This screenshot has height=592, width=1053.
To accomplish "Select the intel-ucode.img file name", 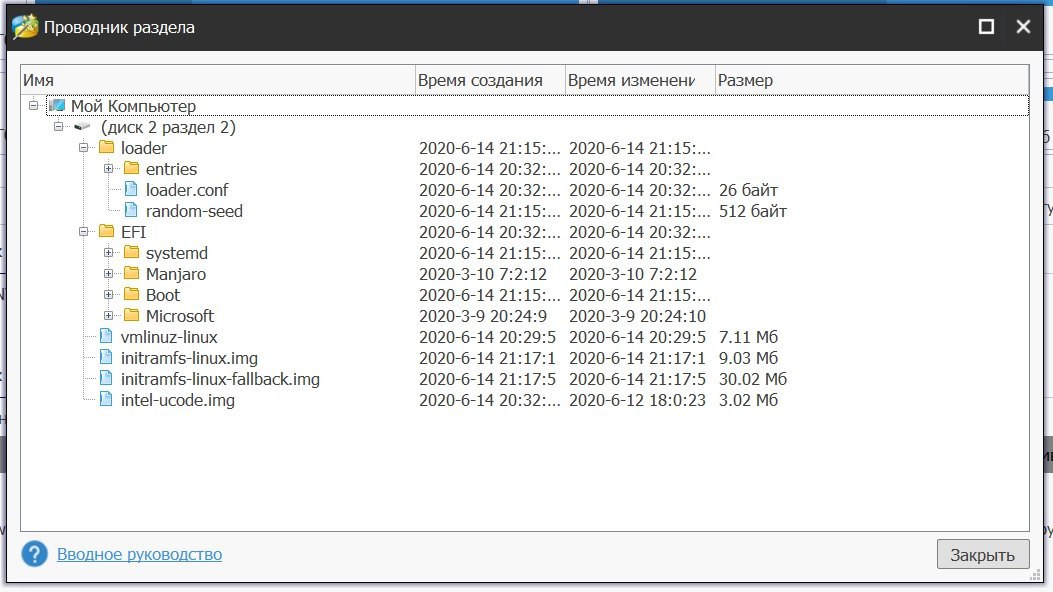I will coord(178,400).
